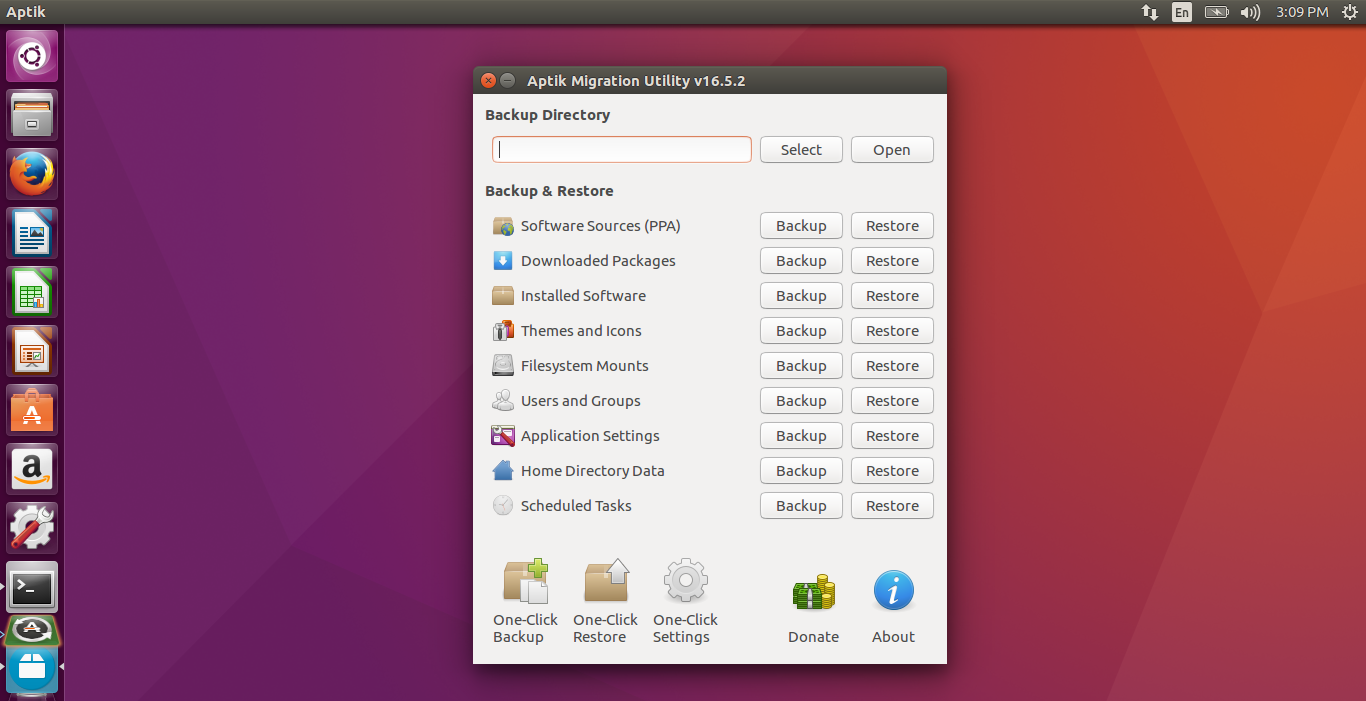Backup Installed Software
Screen dimensions: 1366x701
tap(801, 296)
